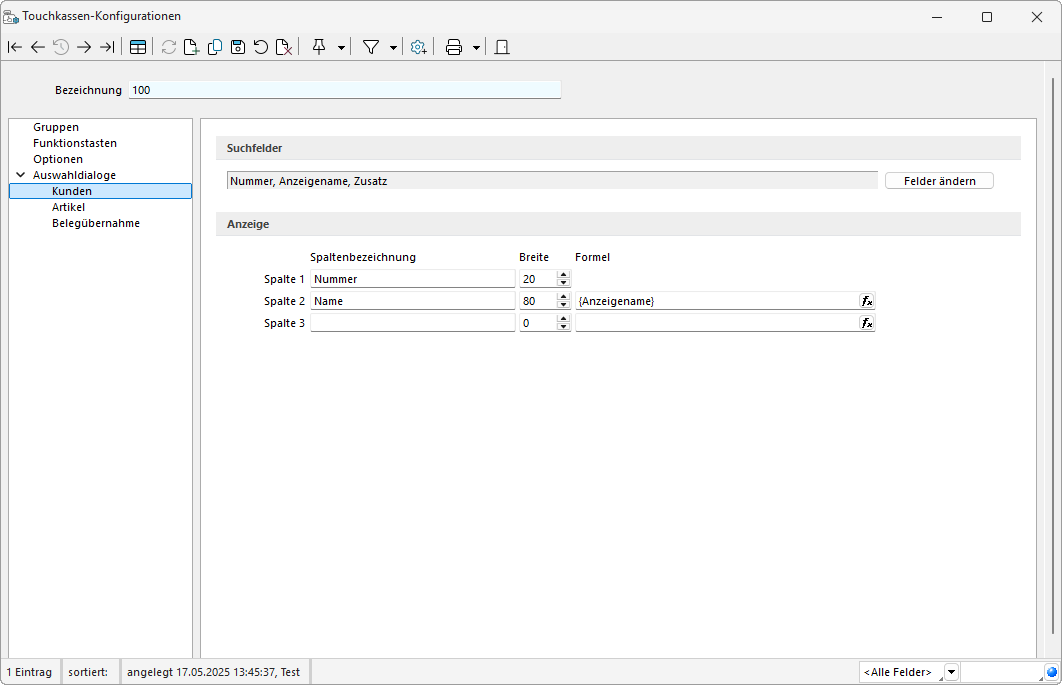Save the current record

[238, 47]
